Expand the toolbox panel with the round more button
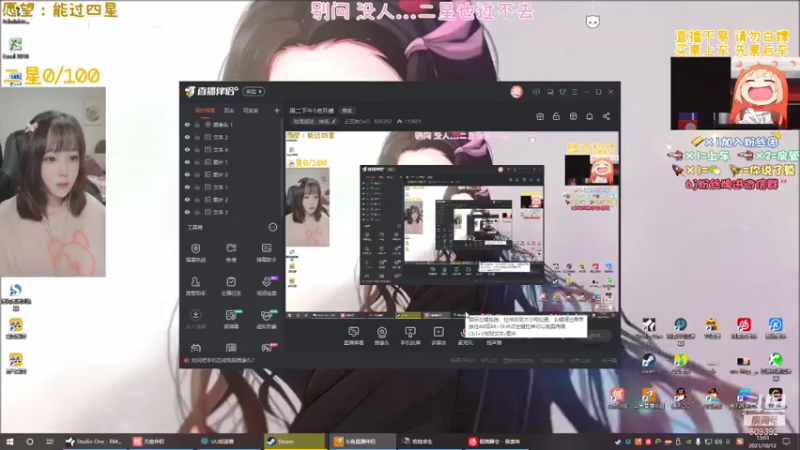The image size is (800, 450). (273, 227)
